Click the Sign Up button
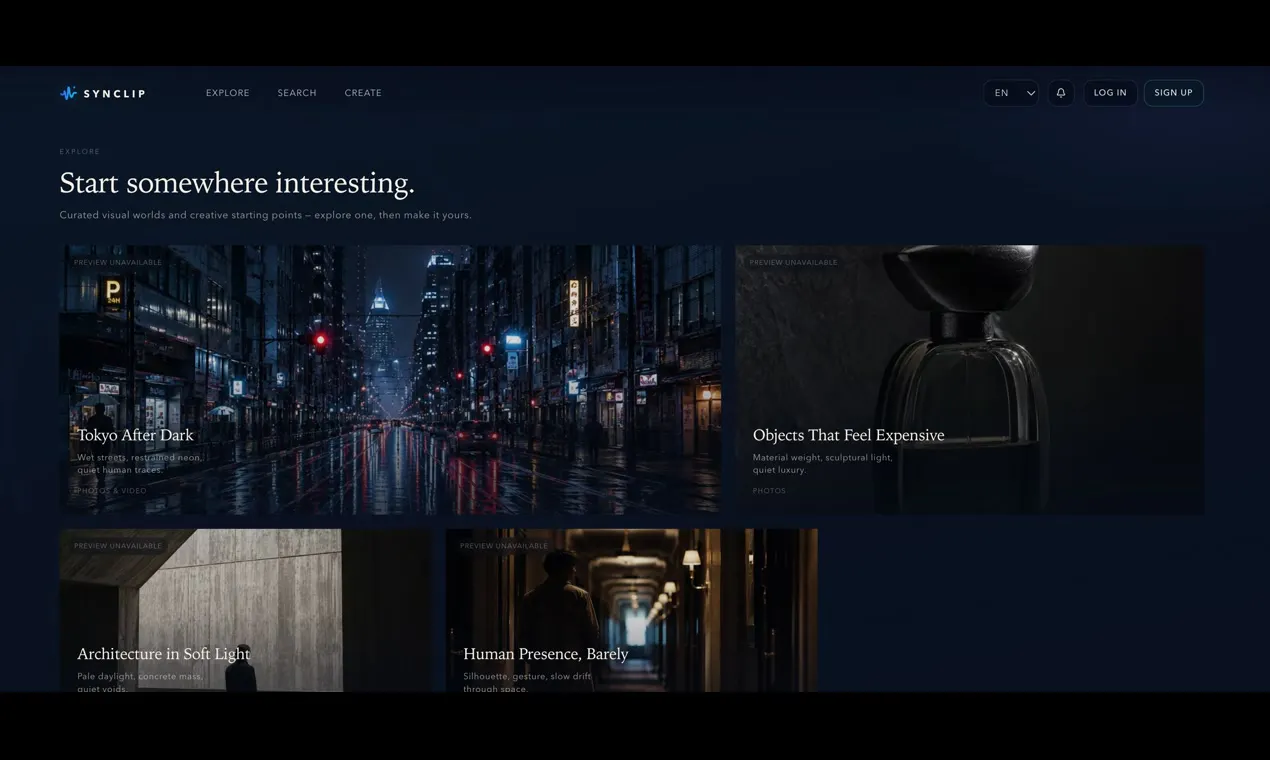This screenshot has height=760, width=1270. 1174,93
